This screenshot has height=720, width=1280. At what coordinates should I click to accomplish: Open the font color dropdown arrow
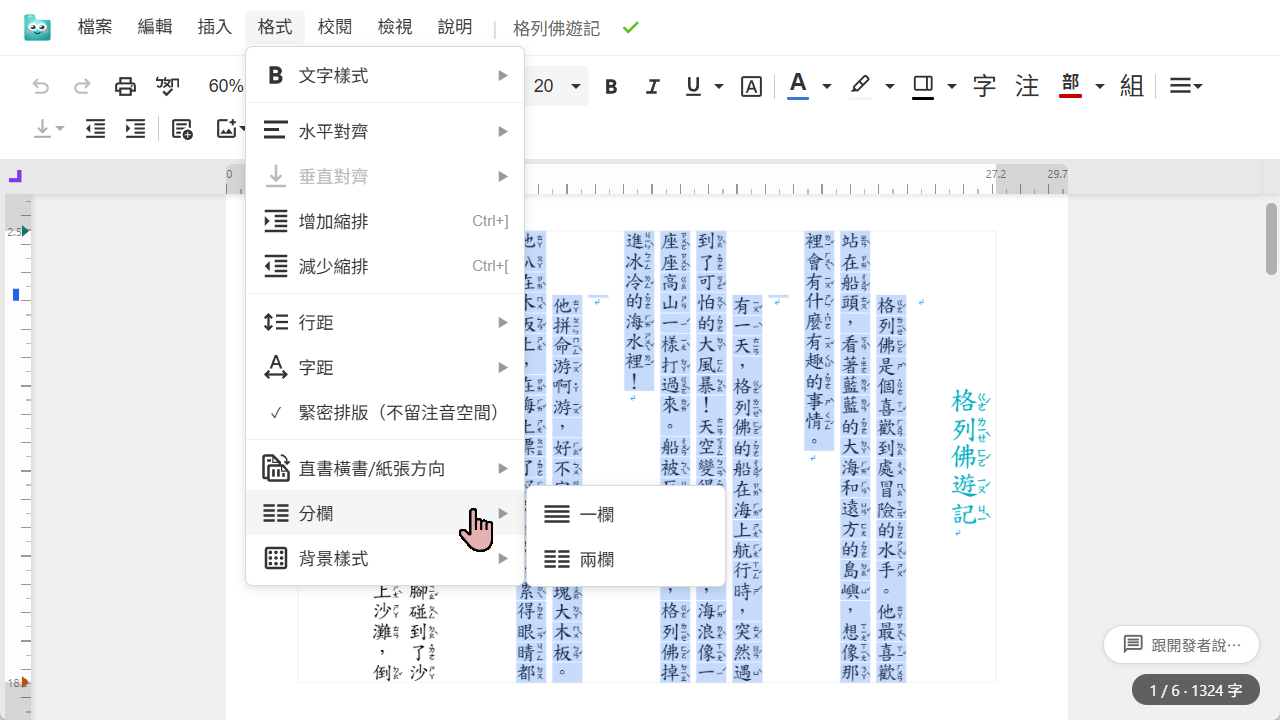pos(826,87)
